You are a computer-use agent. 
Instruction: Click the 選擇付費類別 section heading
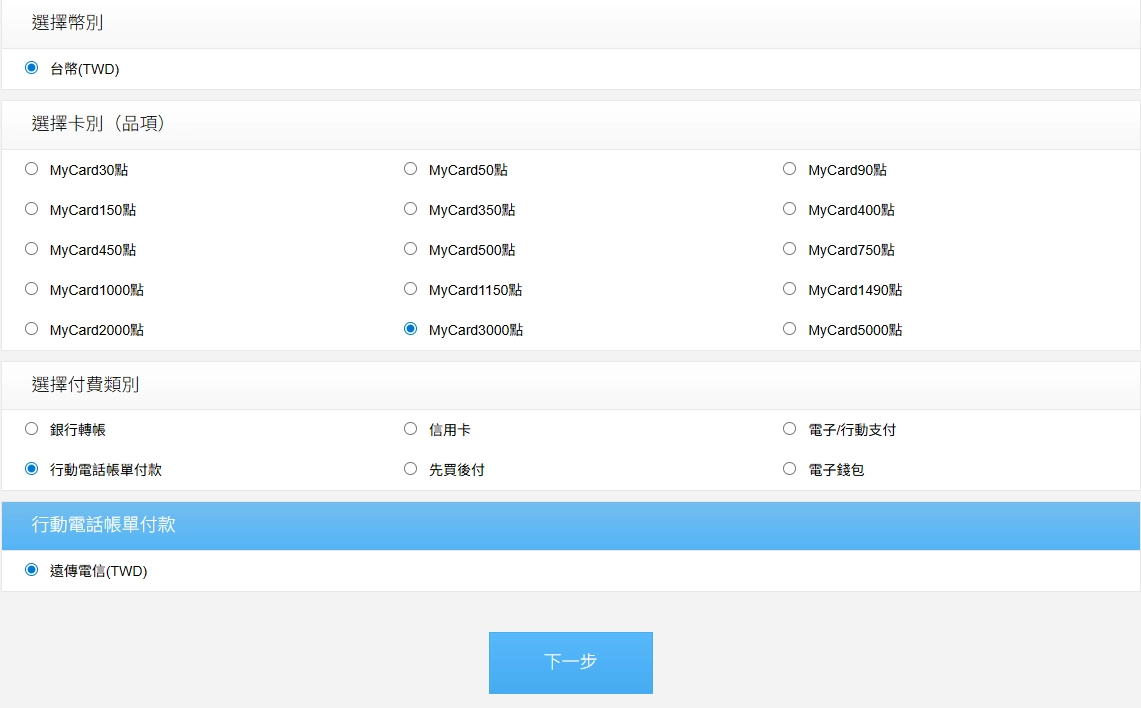(85, 384)
